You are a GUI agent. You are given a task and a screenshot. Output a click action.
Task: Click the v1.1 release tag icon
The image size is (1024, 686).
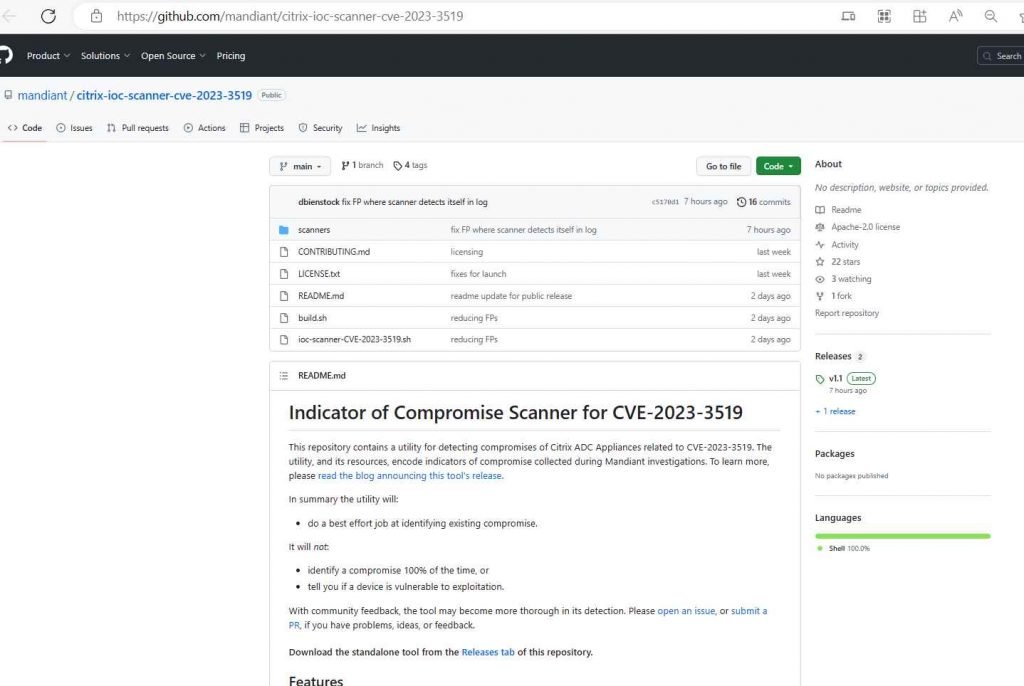tap(820, 379)
